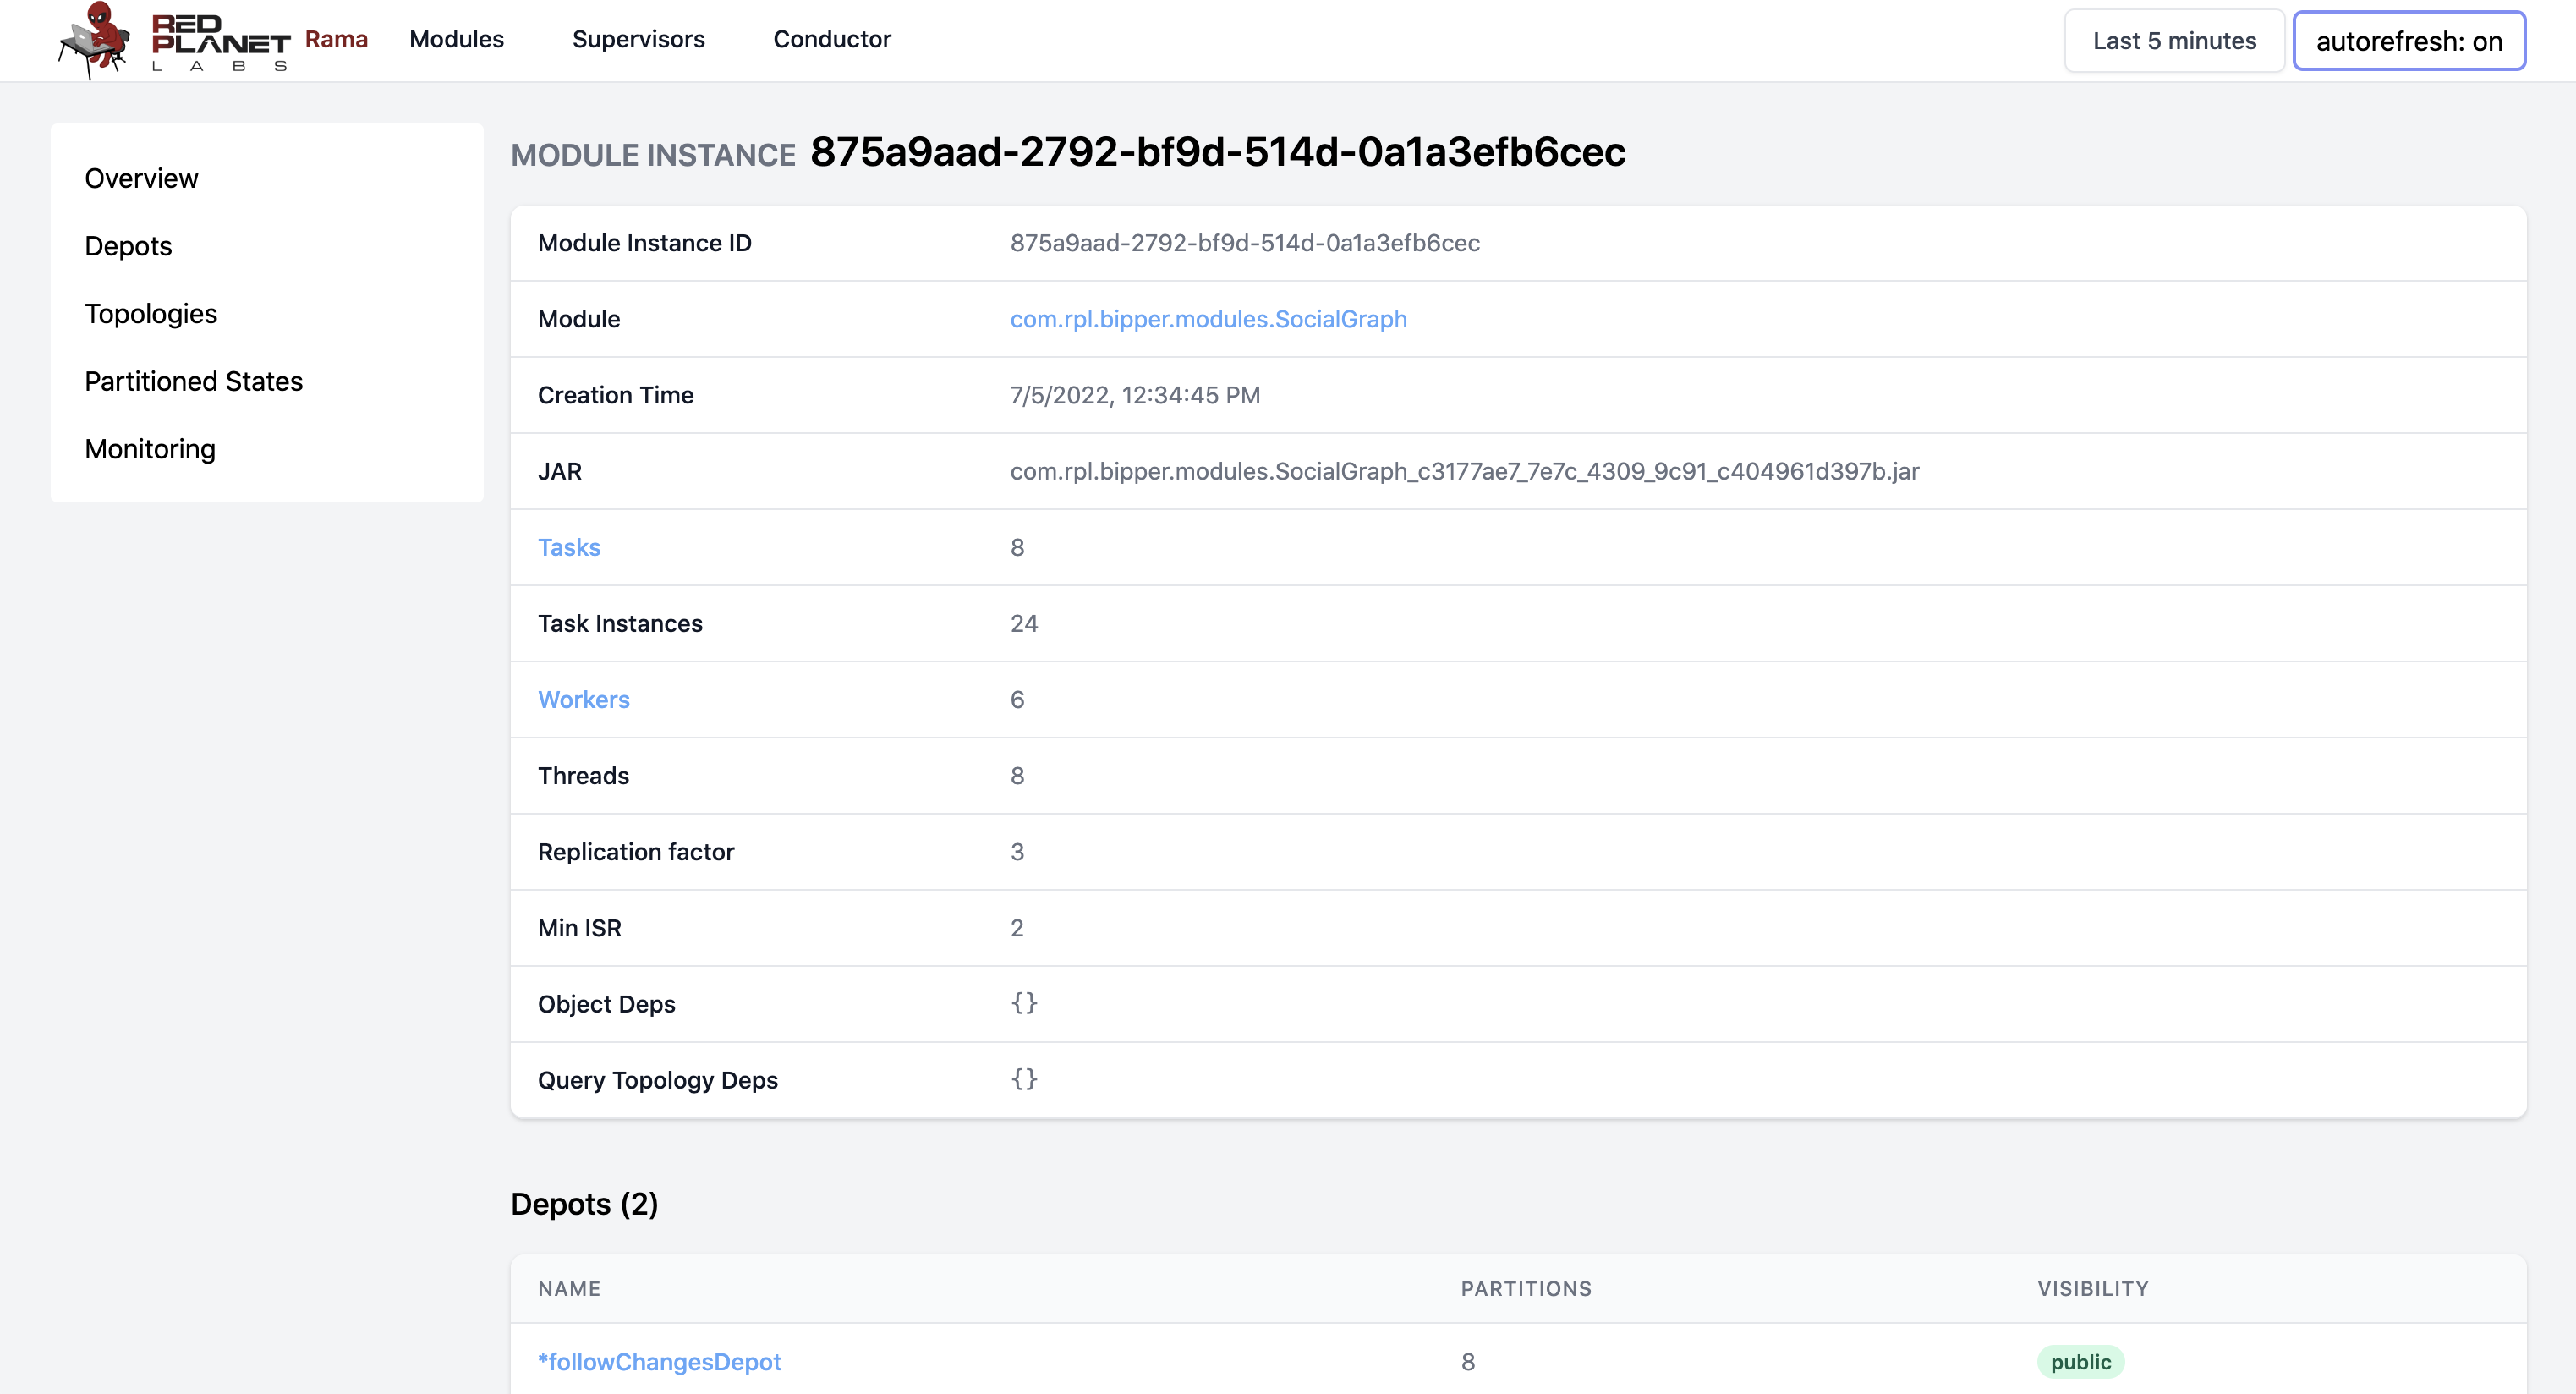Open the Modules menu item
Screen dimensions: 2576x1394
click(455, 40)
